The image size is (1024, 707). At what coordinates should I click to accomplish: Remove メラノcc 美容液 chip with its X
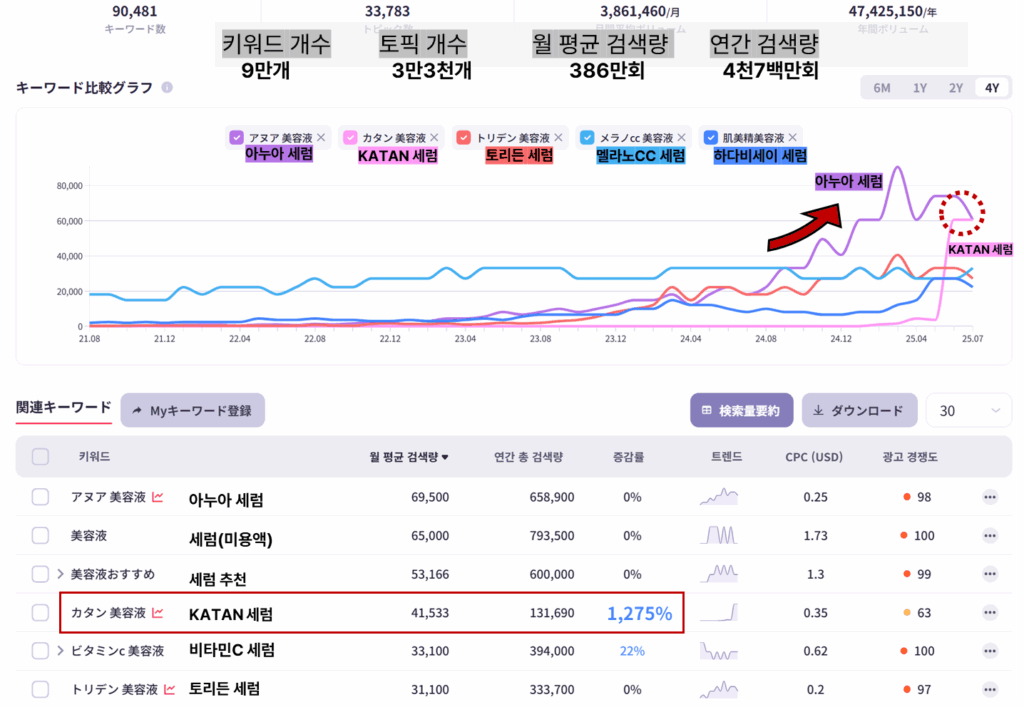coord(682,137)
